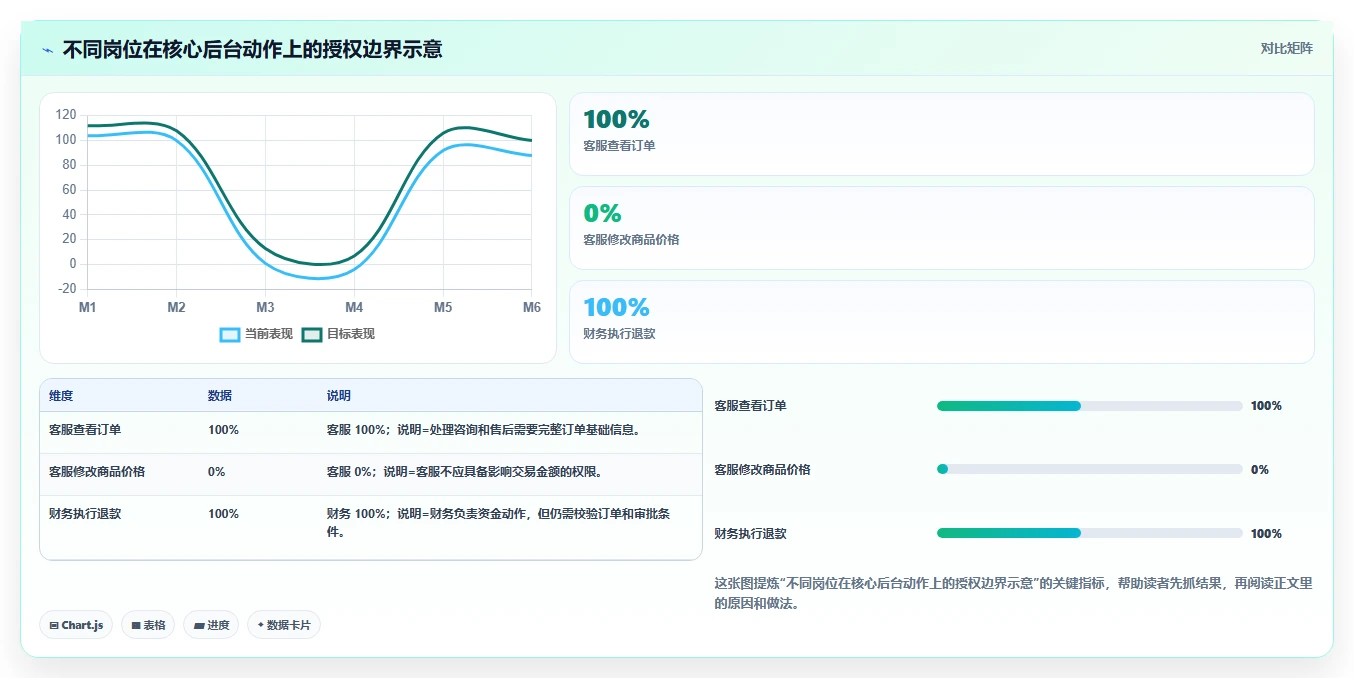Click the 对比矩阵 label in header
The width and height of the screenshot is (1354, 678).
[x=1287, y=48]
